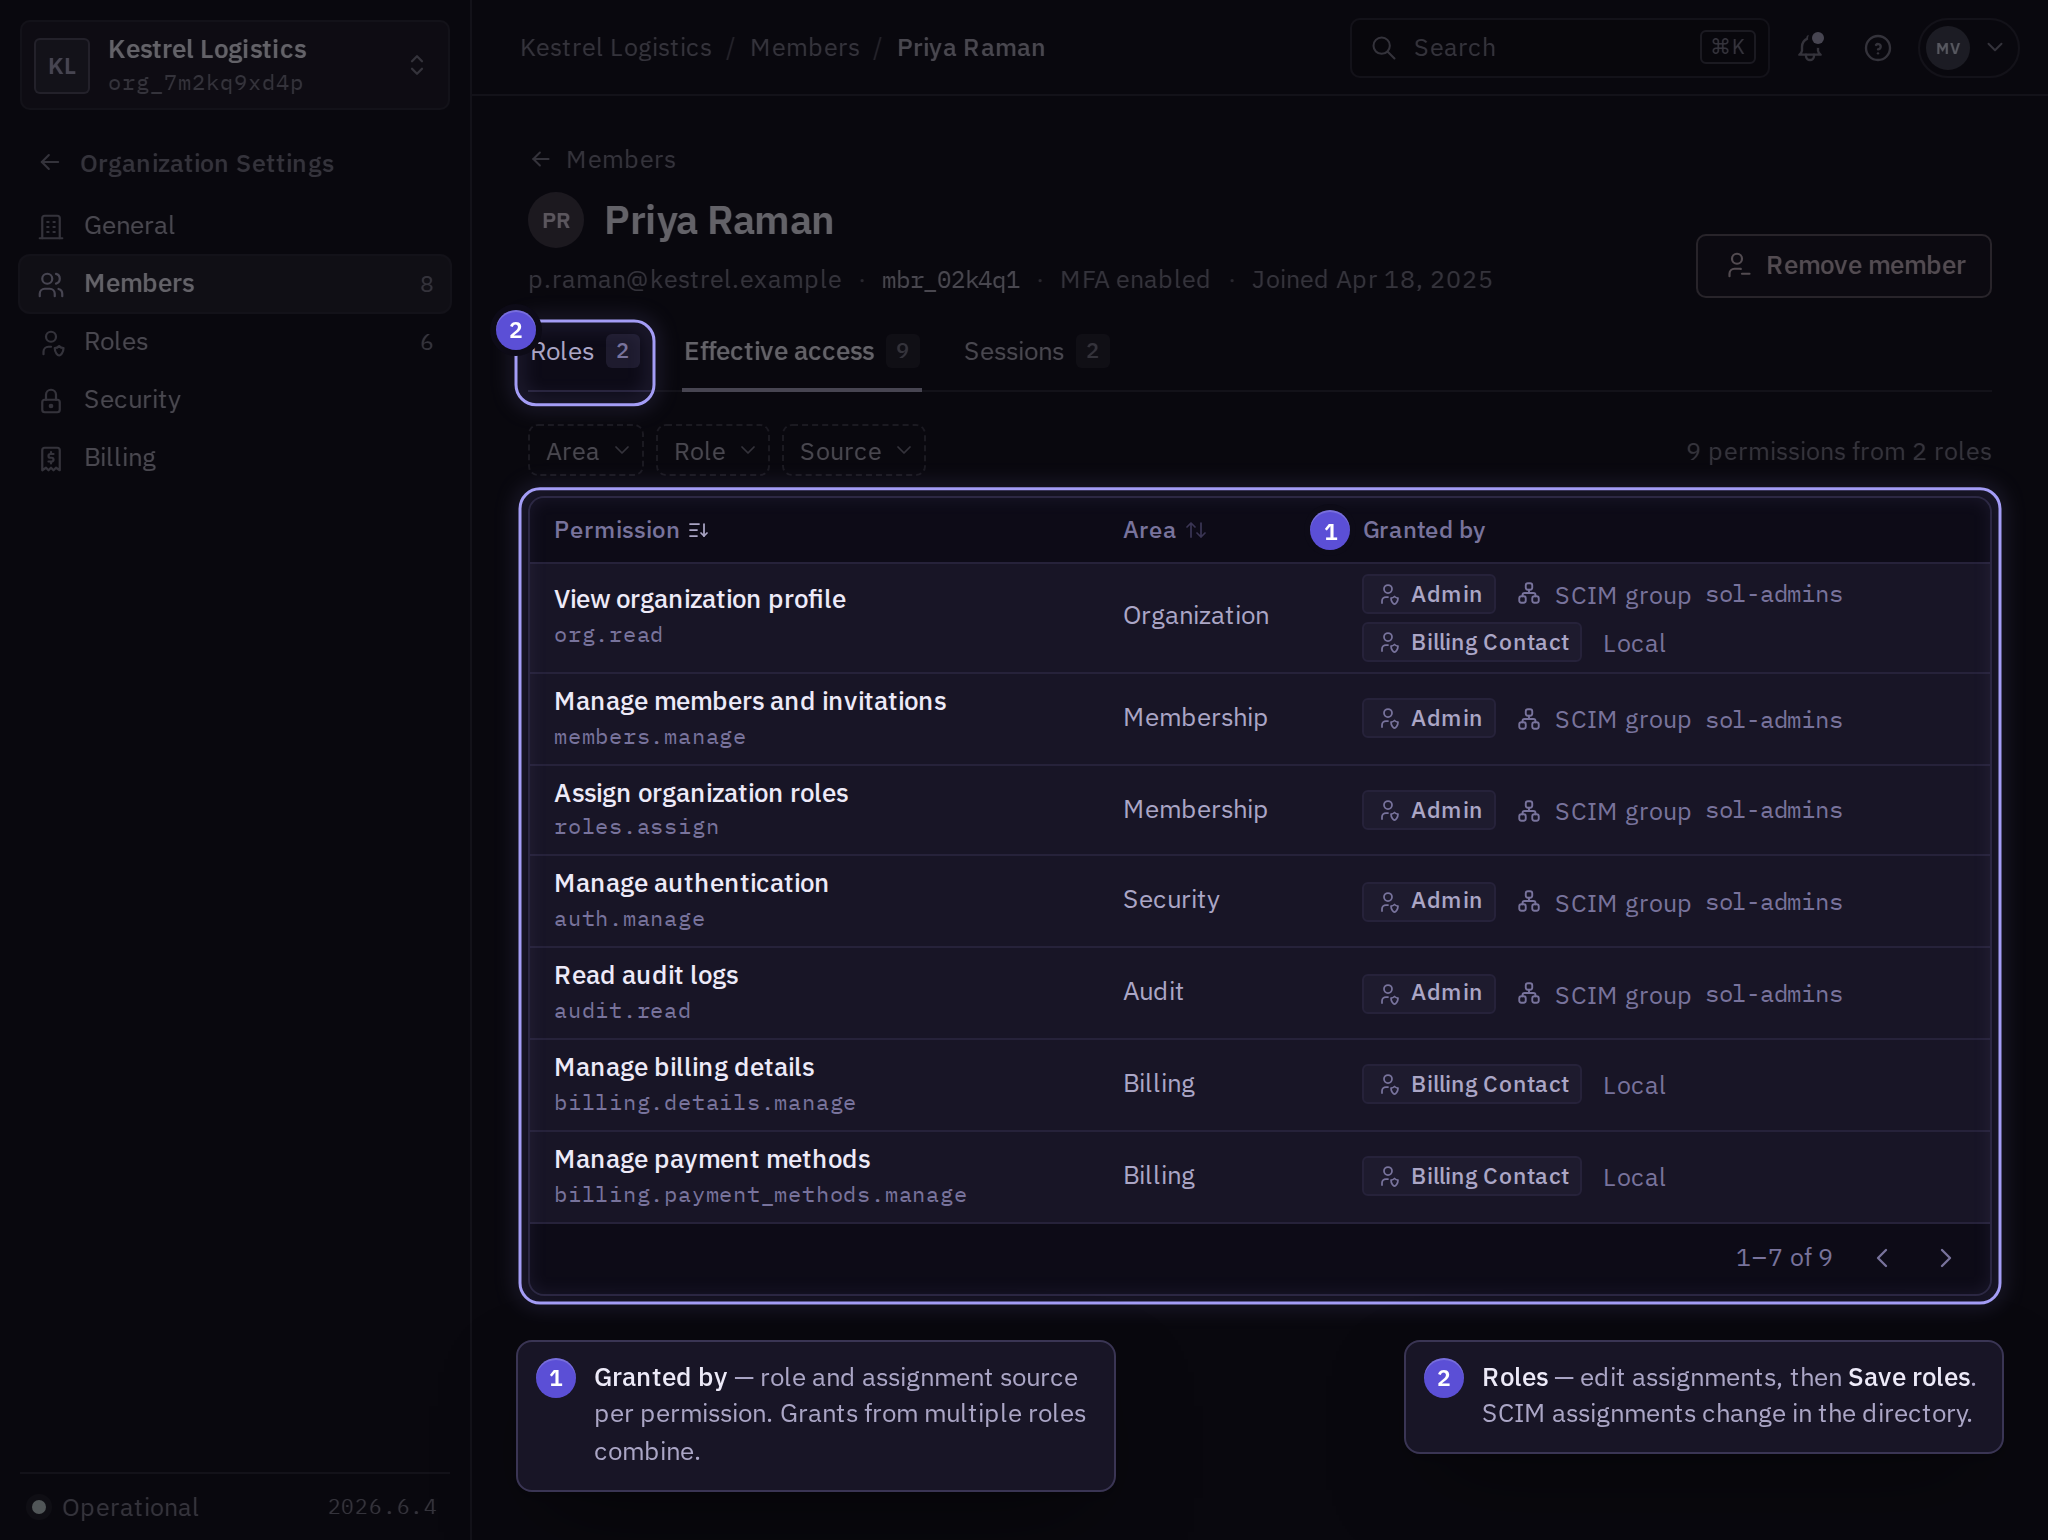Sort by the Area column arrows
Viewport: 2048px width, 1540px height.
point(1196,530)
